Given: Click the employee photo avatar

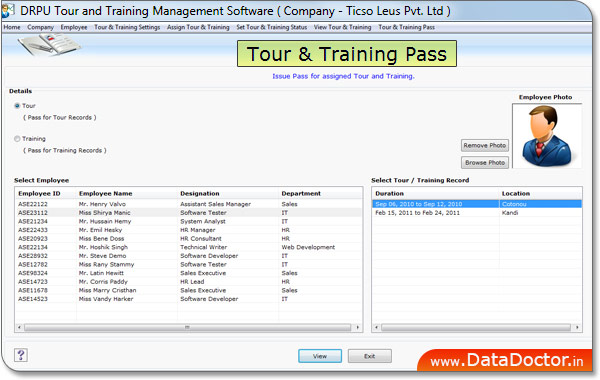Looking at the screenshot, I should tap(546, 136).
